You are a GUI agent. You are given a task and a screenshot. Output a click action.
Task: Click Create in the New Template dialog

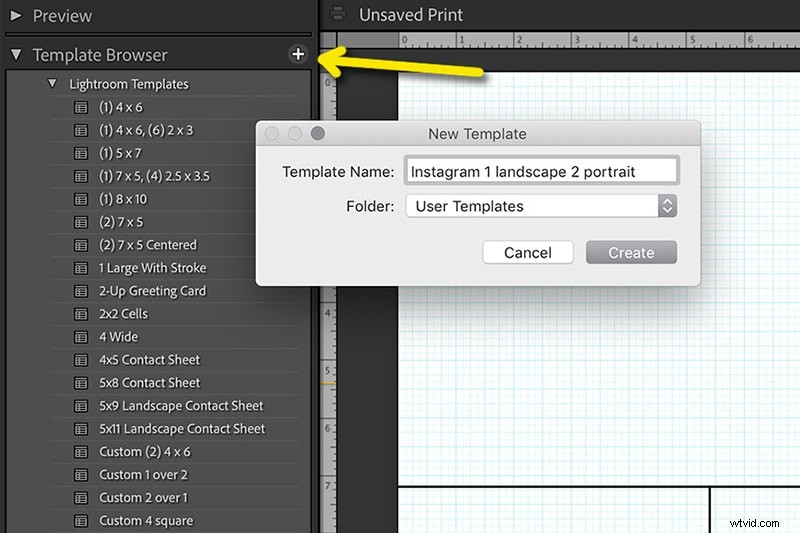click(x=631, y=252)
